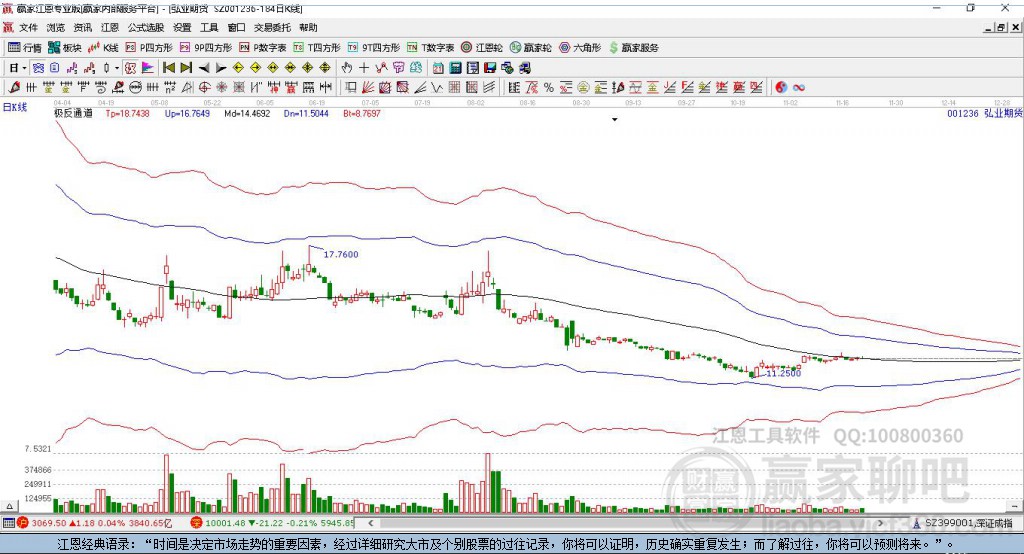Viewport: 1024px width, 554px height.
Task: Open the calendar date icon
Action: pos(438,67)
